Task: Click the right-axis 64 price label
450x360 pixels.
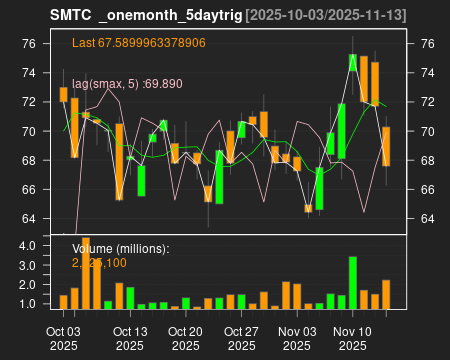Action: pos(428,219)
